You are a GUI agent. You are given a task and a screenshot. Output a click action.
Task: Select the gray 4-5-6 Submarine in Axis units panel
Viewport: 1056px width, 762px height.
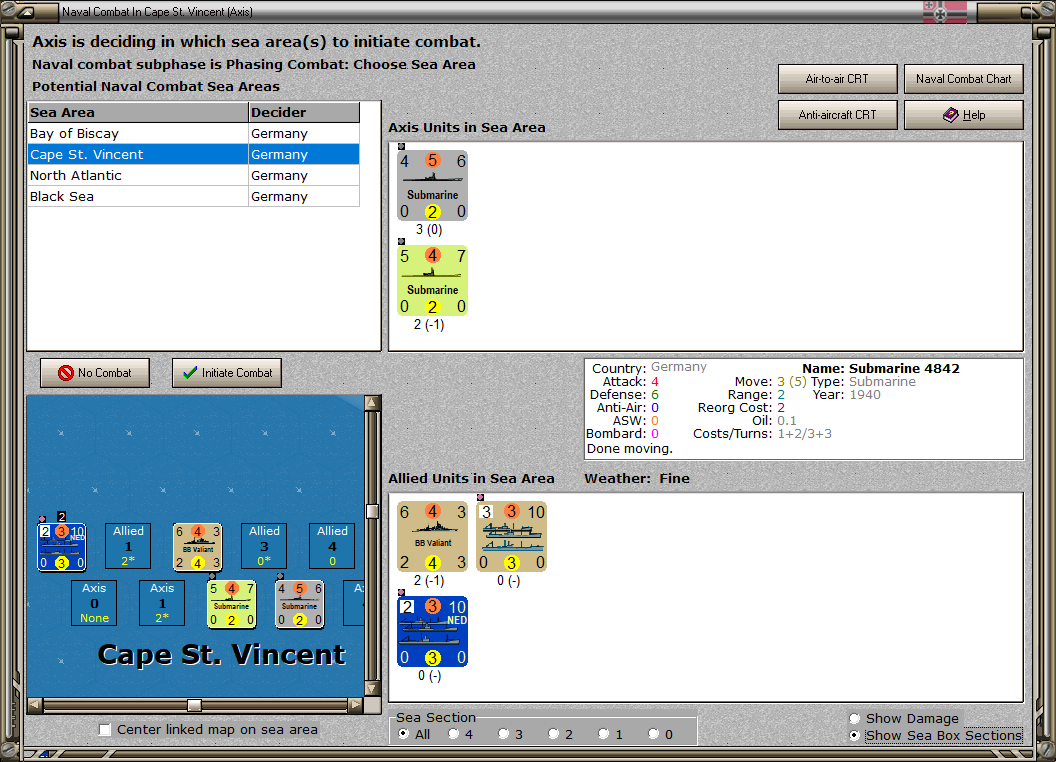[432, 185]
